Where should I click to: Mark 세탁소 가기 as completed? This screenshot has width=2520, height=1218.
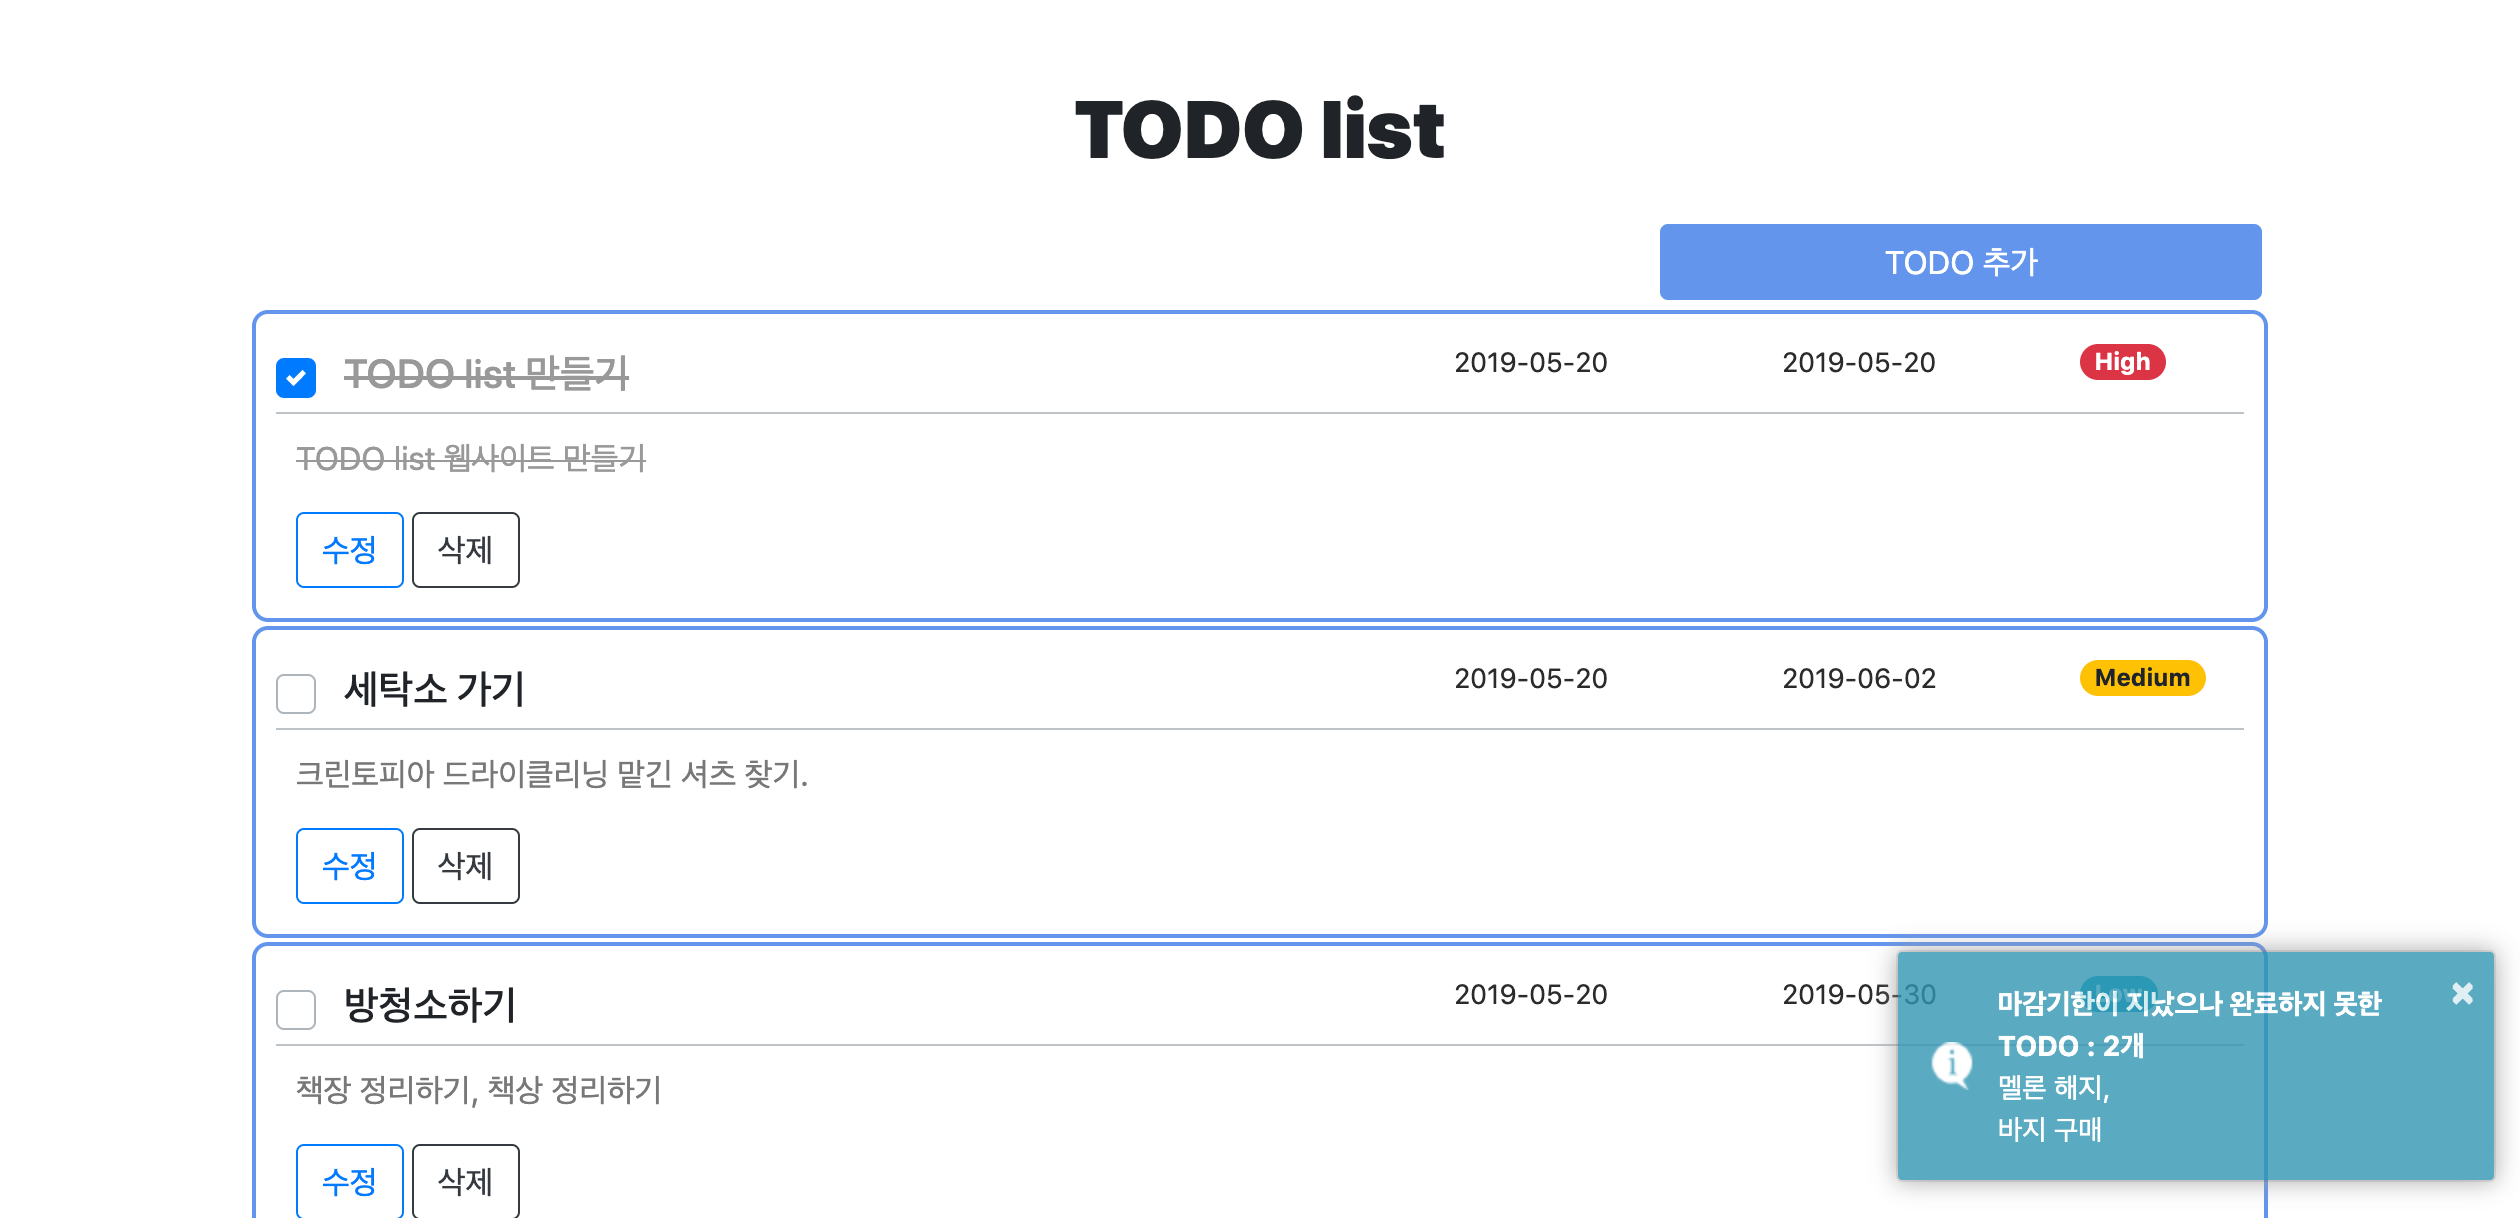pos(295,693)
